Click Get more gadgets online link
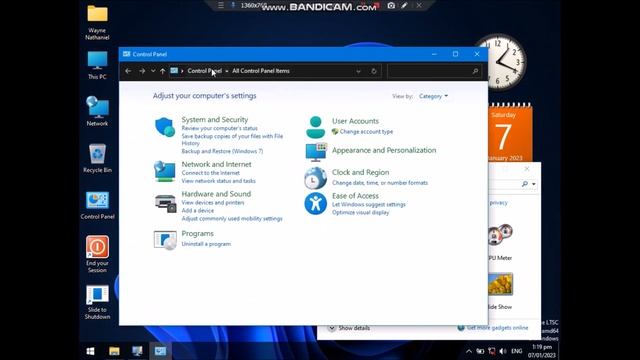Image resolution: width=640 pixels, height=360 pixels. pyautogui.click(x=497, y=328)
